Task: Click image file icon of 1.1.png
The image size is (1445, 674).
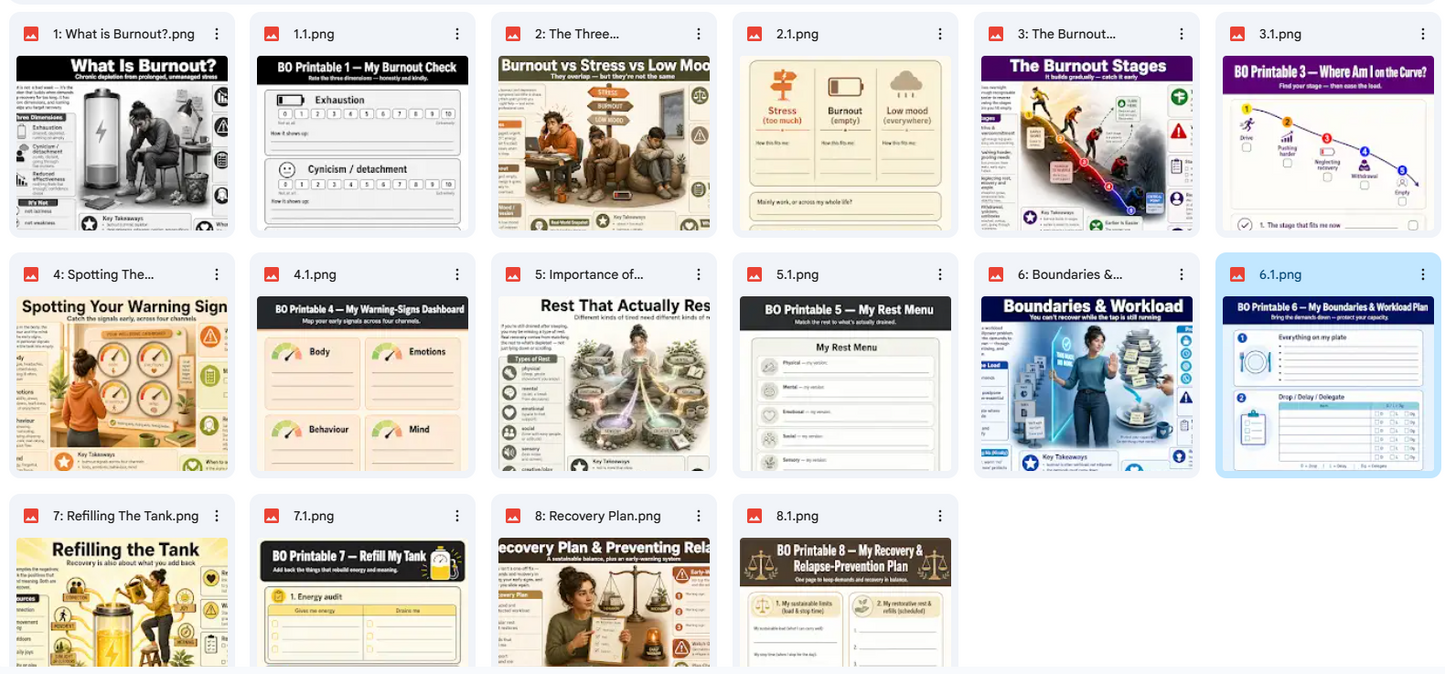Action: click(x=272, y=34)
